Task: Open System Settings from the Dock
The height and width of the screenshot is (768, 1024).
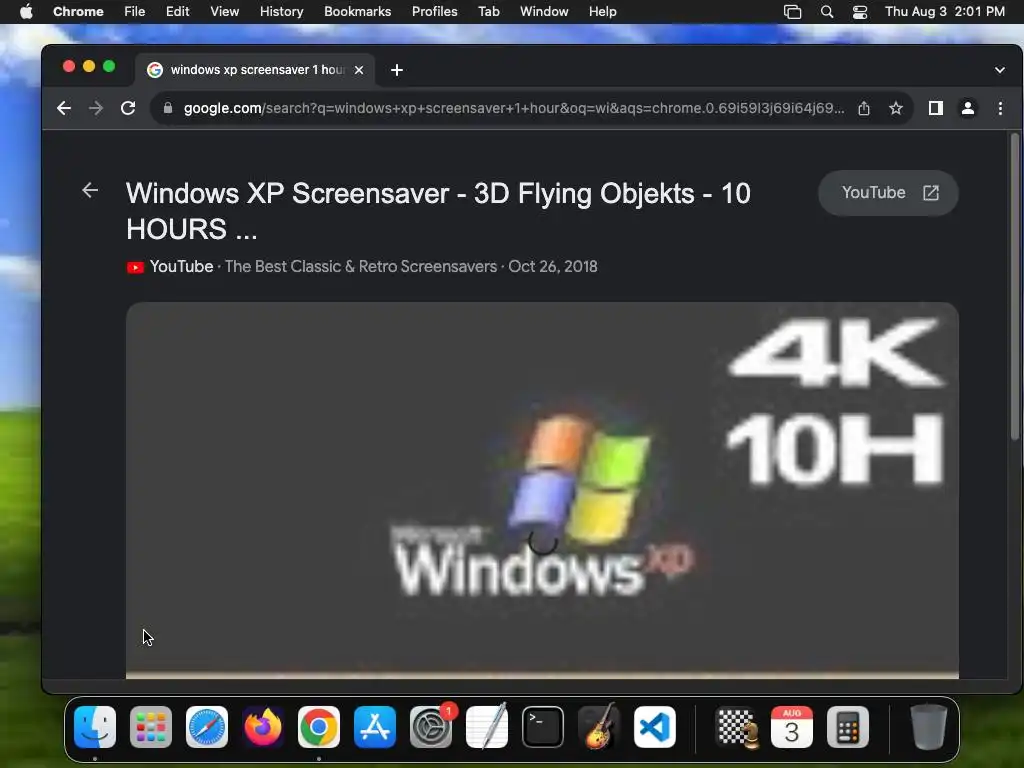Action: (x=431, y=727)
